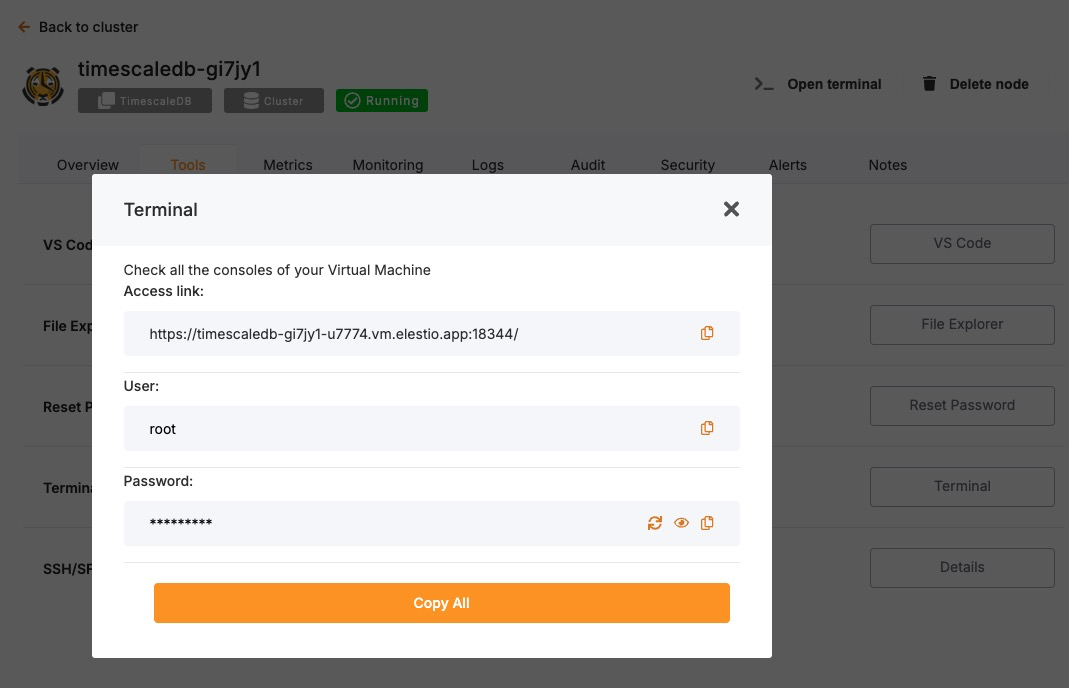Screen dimensions: 1069x688
Task: Copy the access link to clipboard
Action: pos(707,333)
